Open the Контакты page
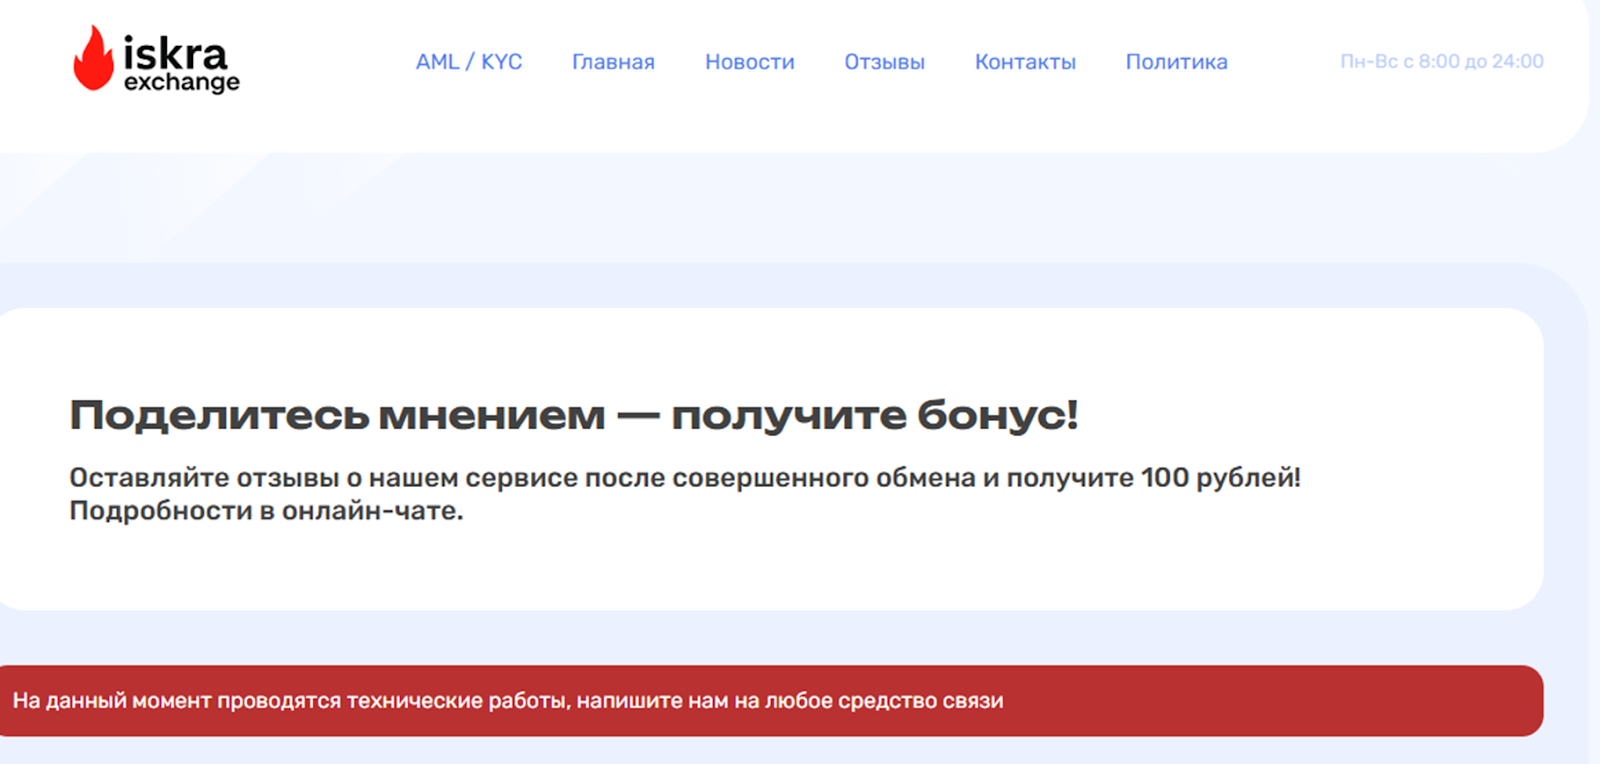The image size is (1600, 764). tap(1025, 62)
